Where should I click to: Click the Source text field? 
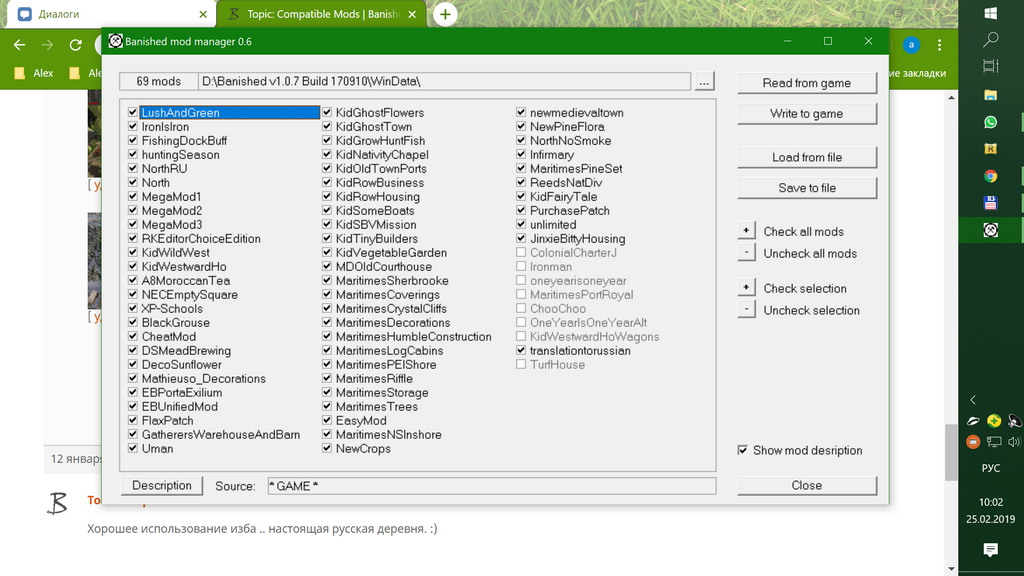point(492,486)
